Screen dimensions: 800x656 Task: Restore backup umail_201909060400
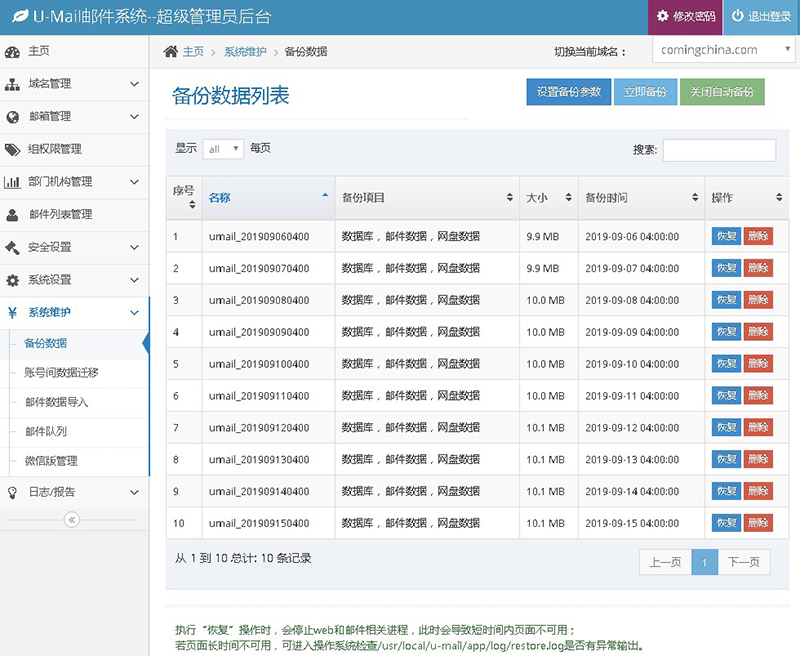tap(726, 236)
